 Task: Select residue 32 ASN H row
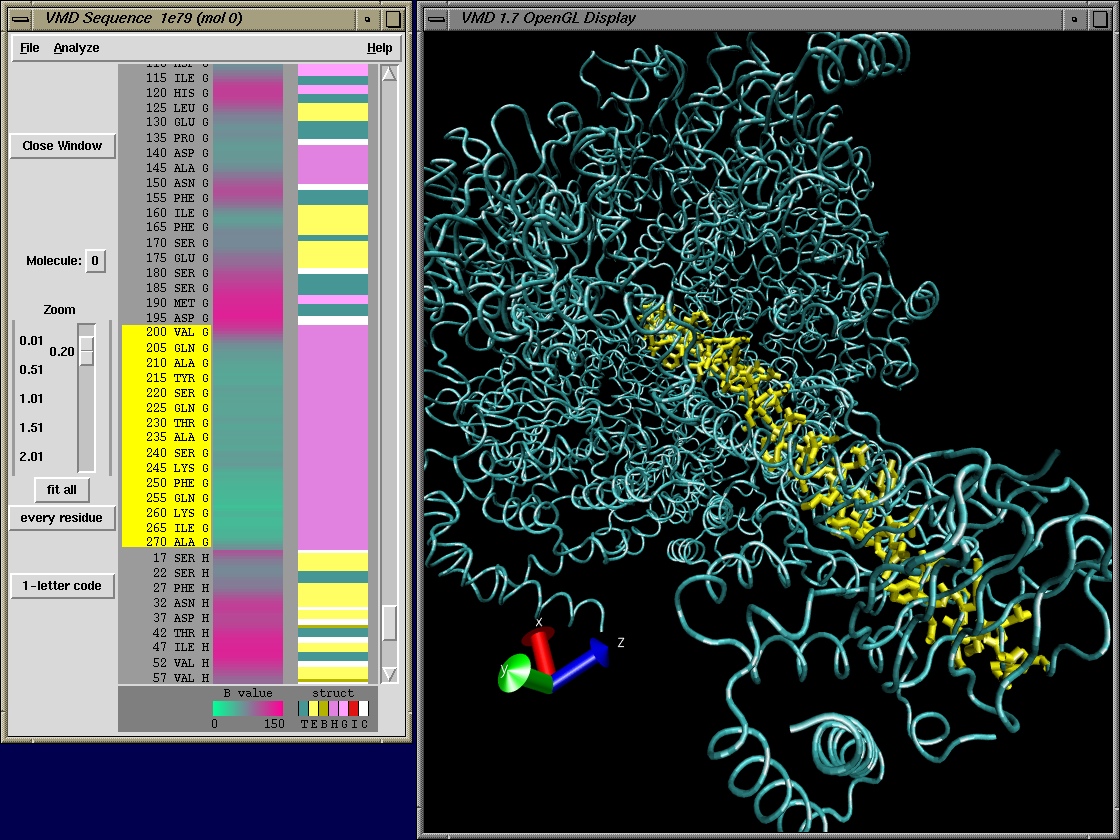tap(166, 603)
